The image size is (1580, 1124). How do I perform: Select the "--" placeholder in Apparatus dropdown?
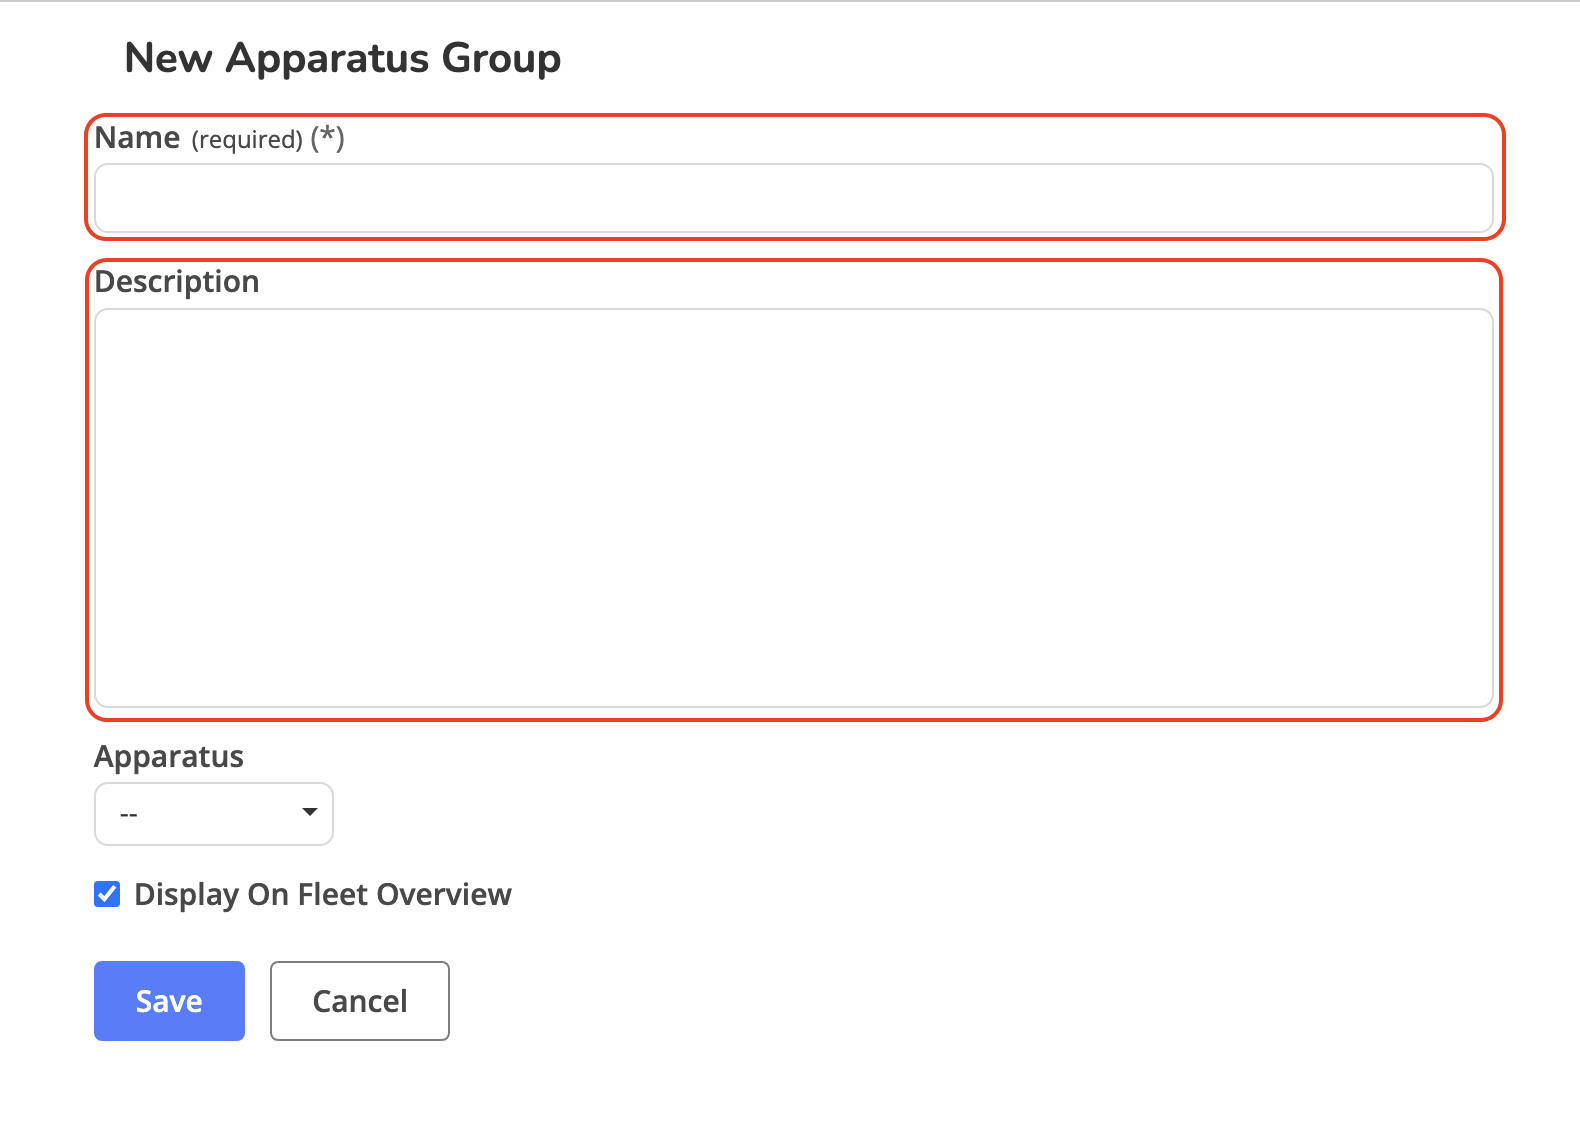[x=129, y=815]
